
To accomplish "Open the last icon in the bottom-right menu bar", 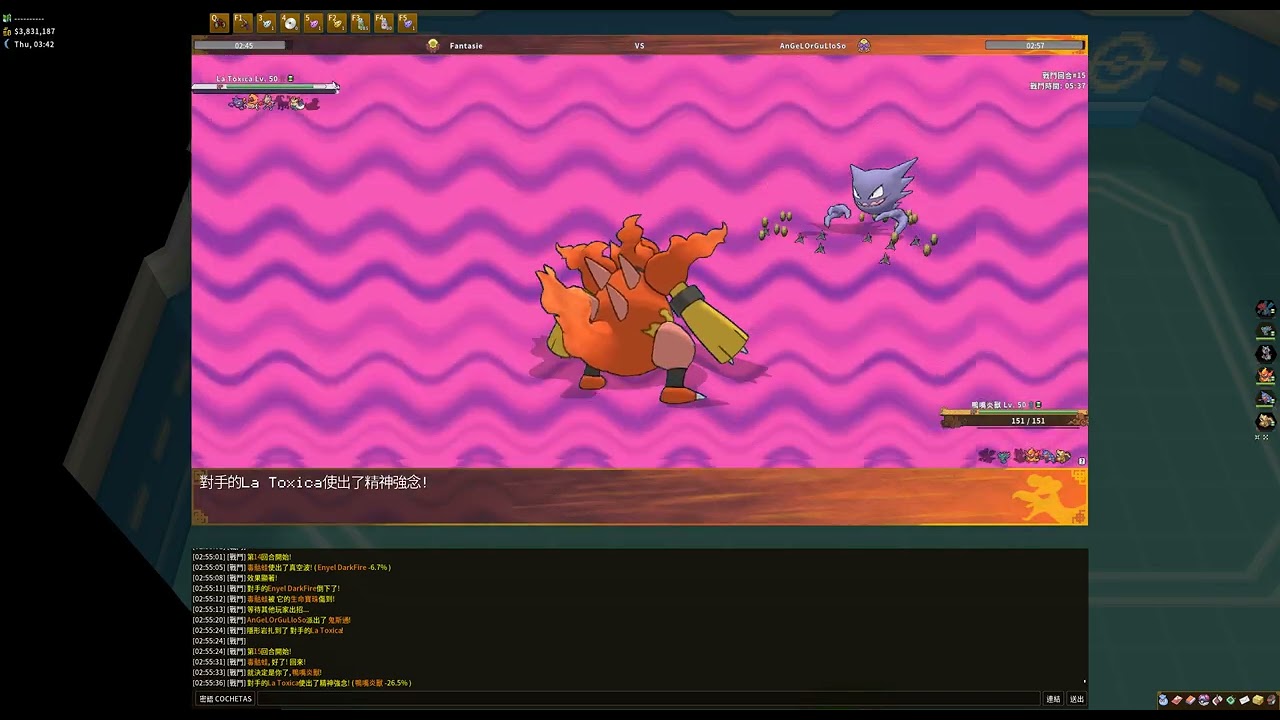I will click(1271, 700).
